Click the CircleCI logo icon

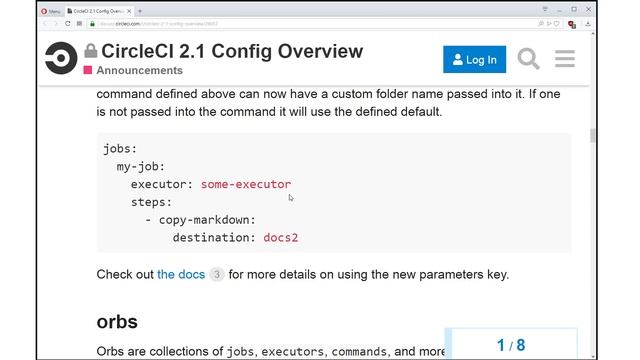(61, 58)
